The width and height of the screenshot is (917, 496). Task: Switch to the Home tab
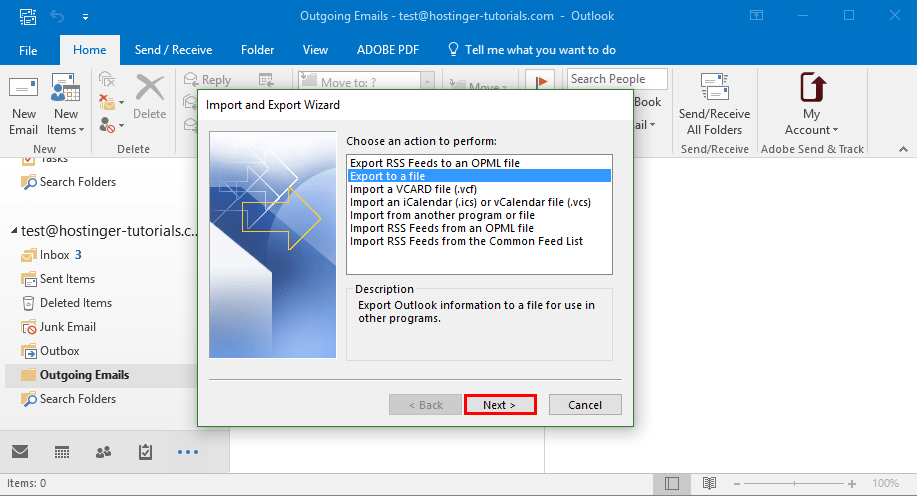click(x=89, y=50)
